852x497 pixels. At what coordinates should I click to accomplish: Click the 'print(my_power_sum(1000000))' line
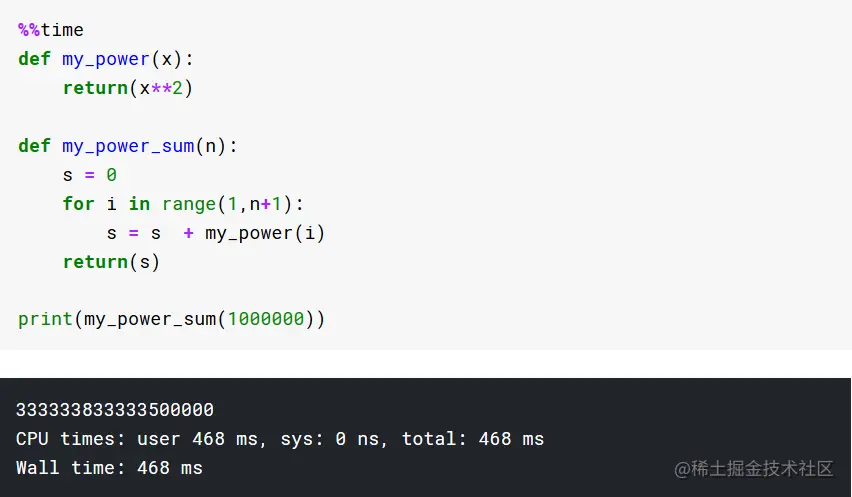(171, 319)
